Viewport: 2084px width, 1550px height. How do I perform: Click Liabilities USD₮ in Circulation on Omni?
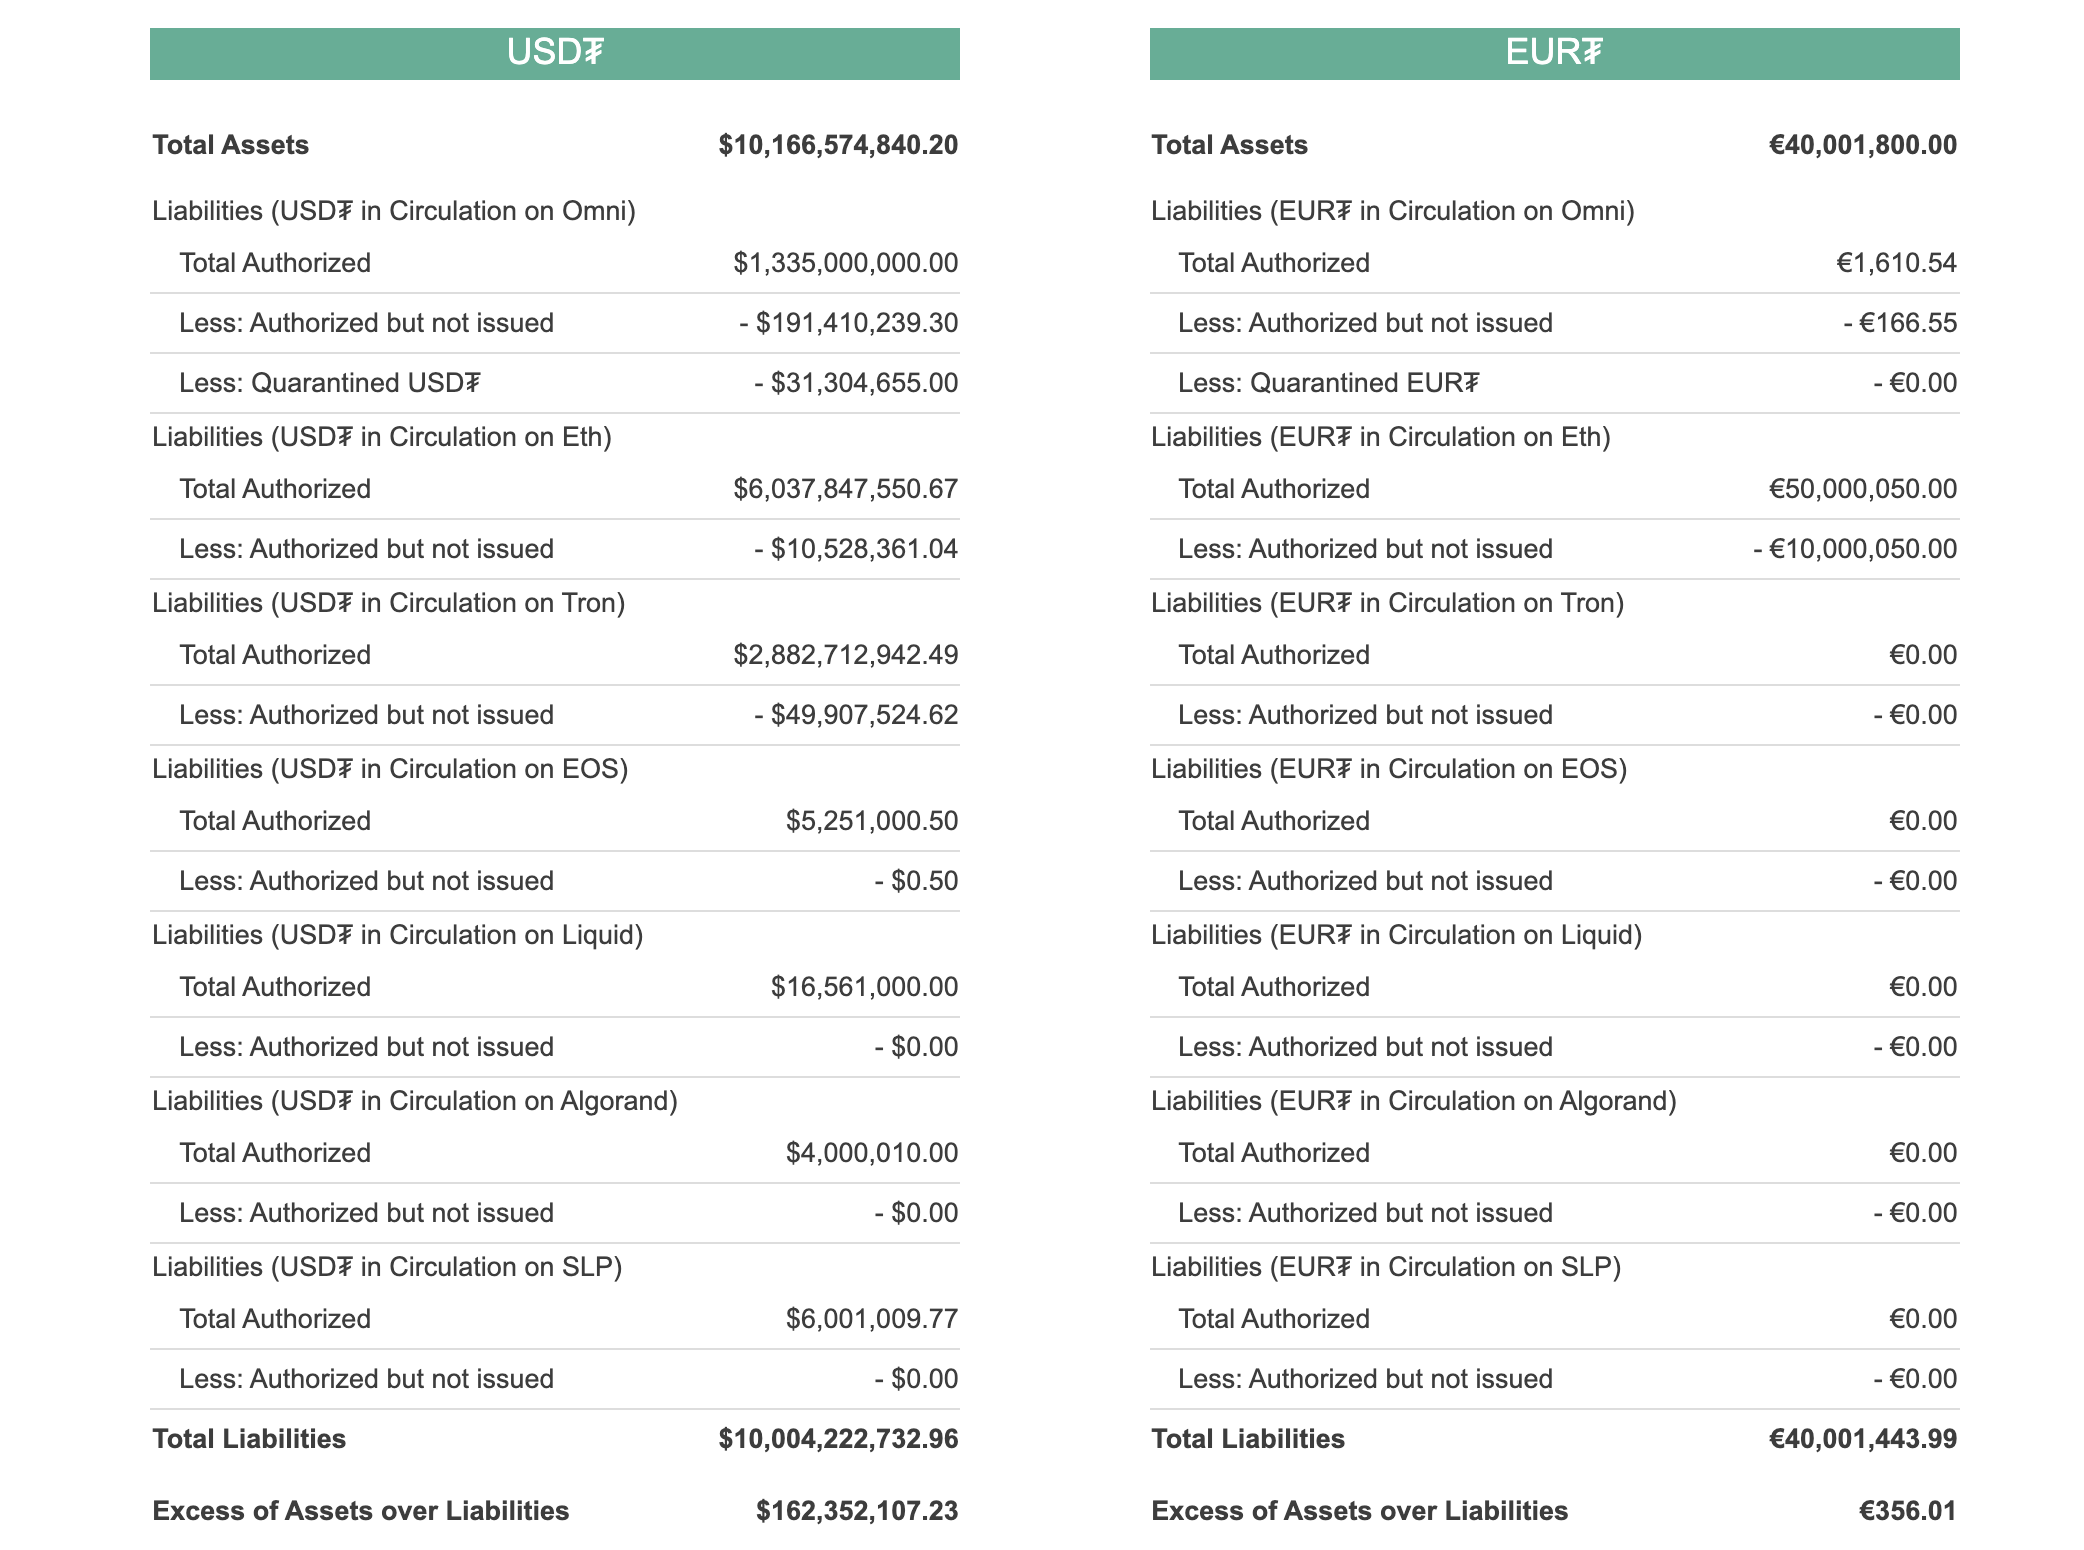394,211
